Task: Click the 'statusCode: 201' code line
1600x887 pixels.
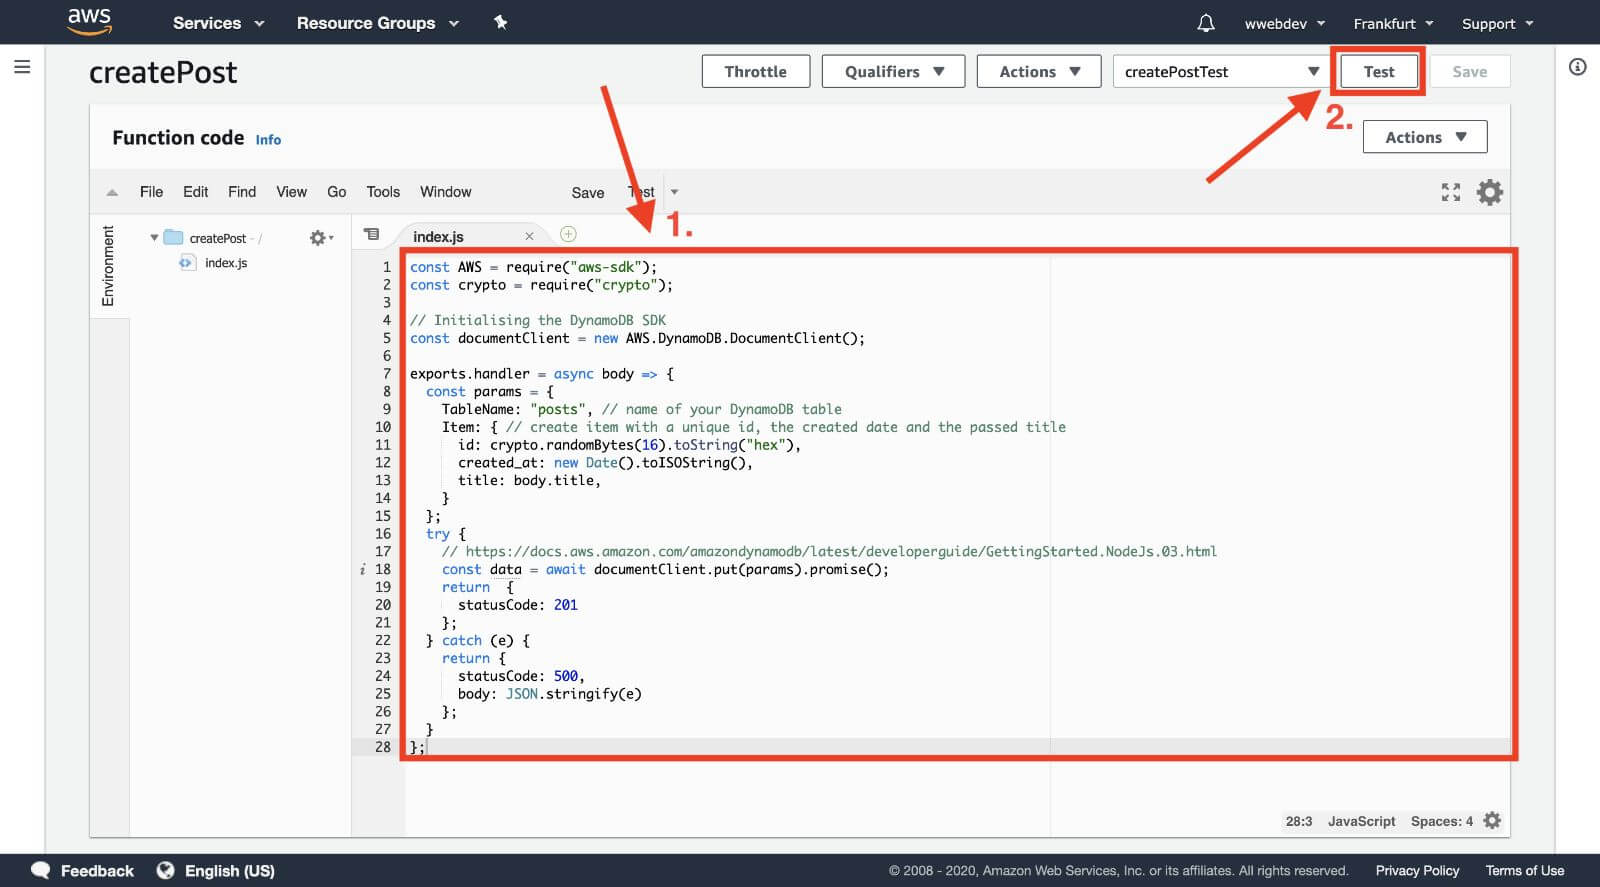Action: (x=517, y=604)
